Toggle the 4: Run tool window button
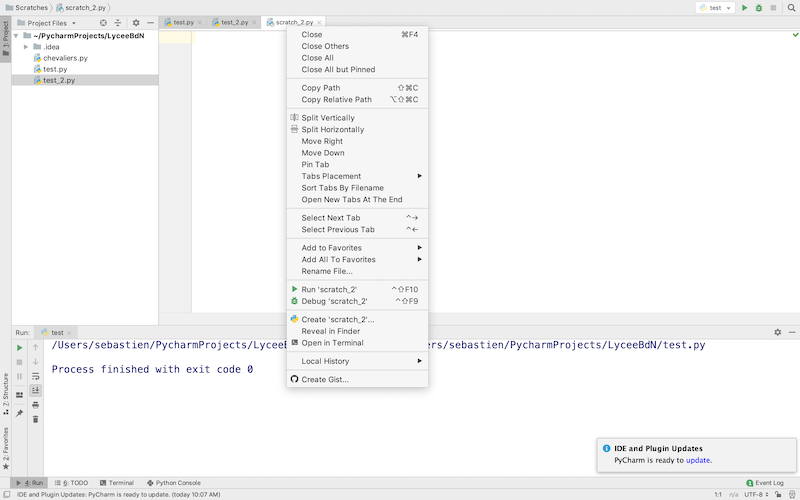This screenshot has width=800, height=500. (30, 483)
